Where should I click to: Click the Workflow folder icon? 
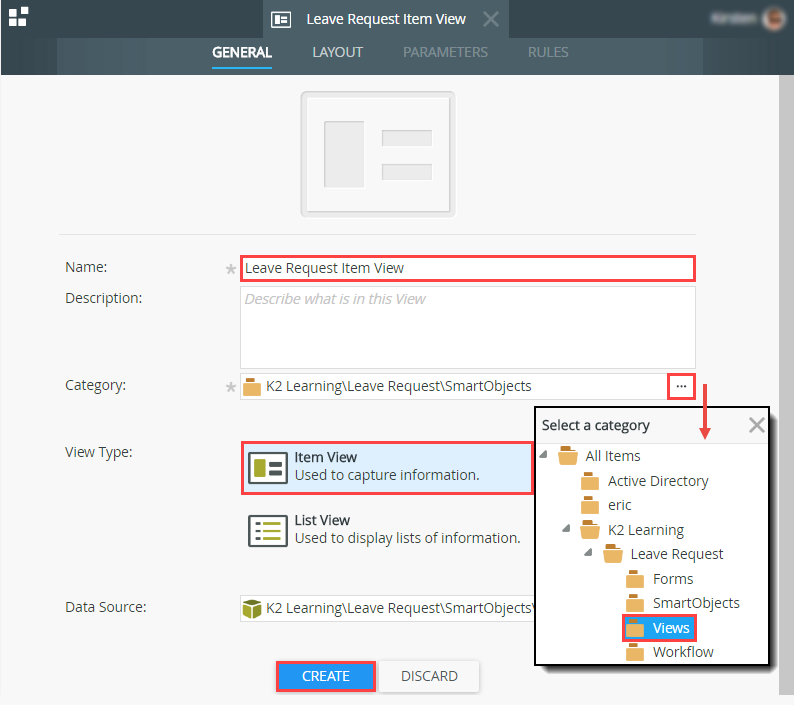point(635,652)
